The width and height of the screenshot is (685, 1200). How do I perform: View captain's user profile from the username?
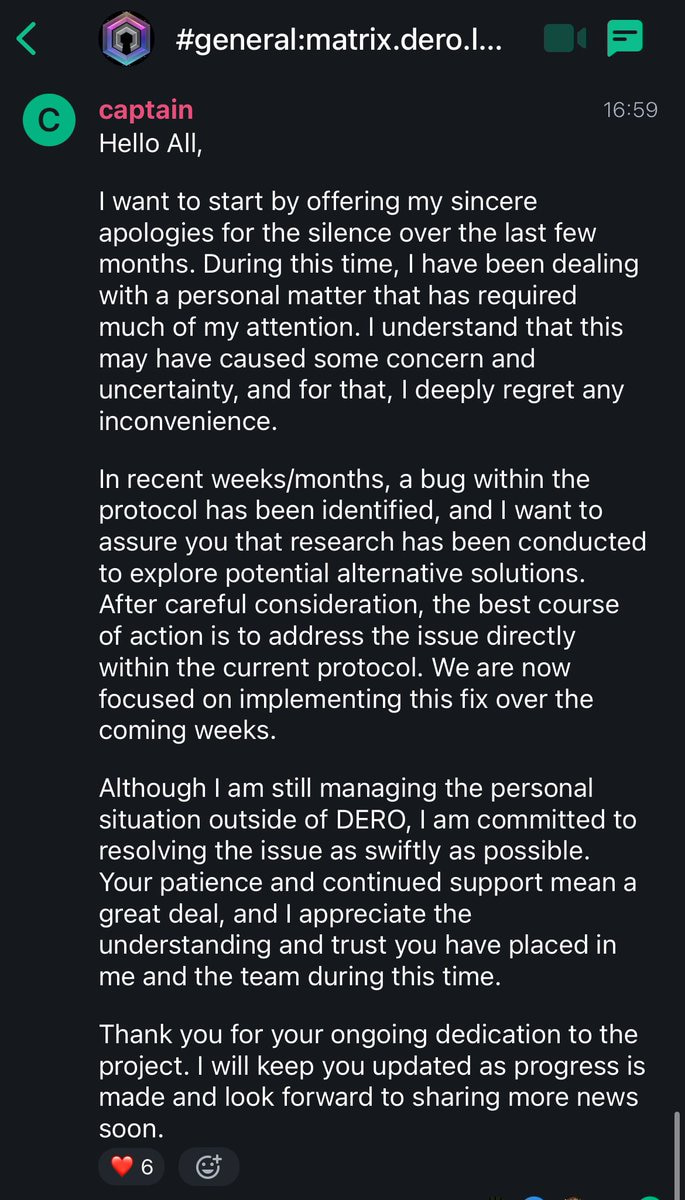(x=146, y=110)
